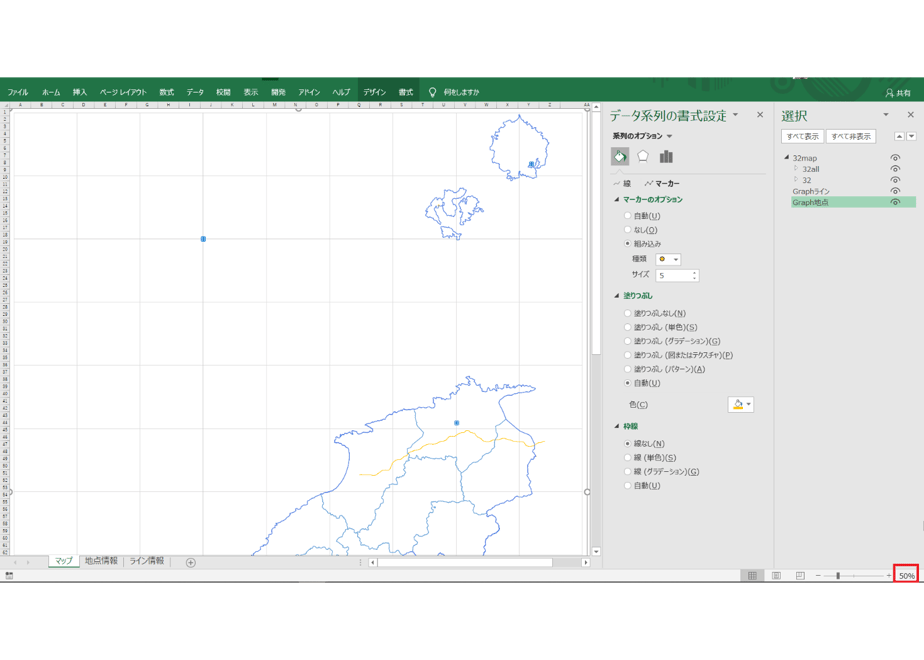Switch to Normal view in status bar

point(753,576)
